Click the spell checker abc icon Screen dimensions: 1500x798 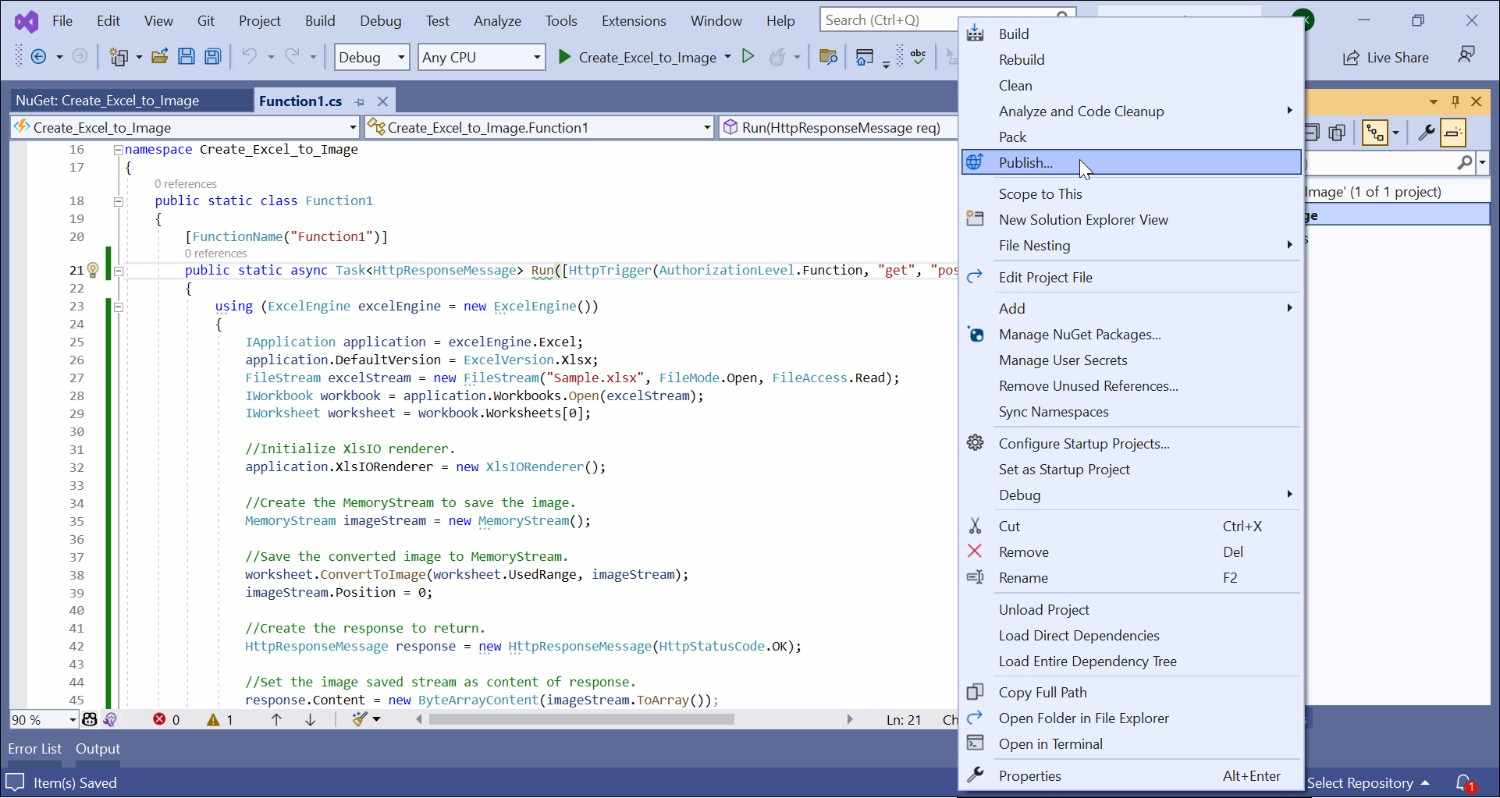[917, 57]
